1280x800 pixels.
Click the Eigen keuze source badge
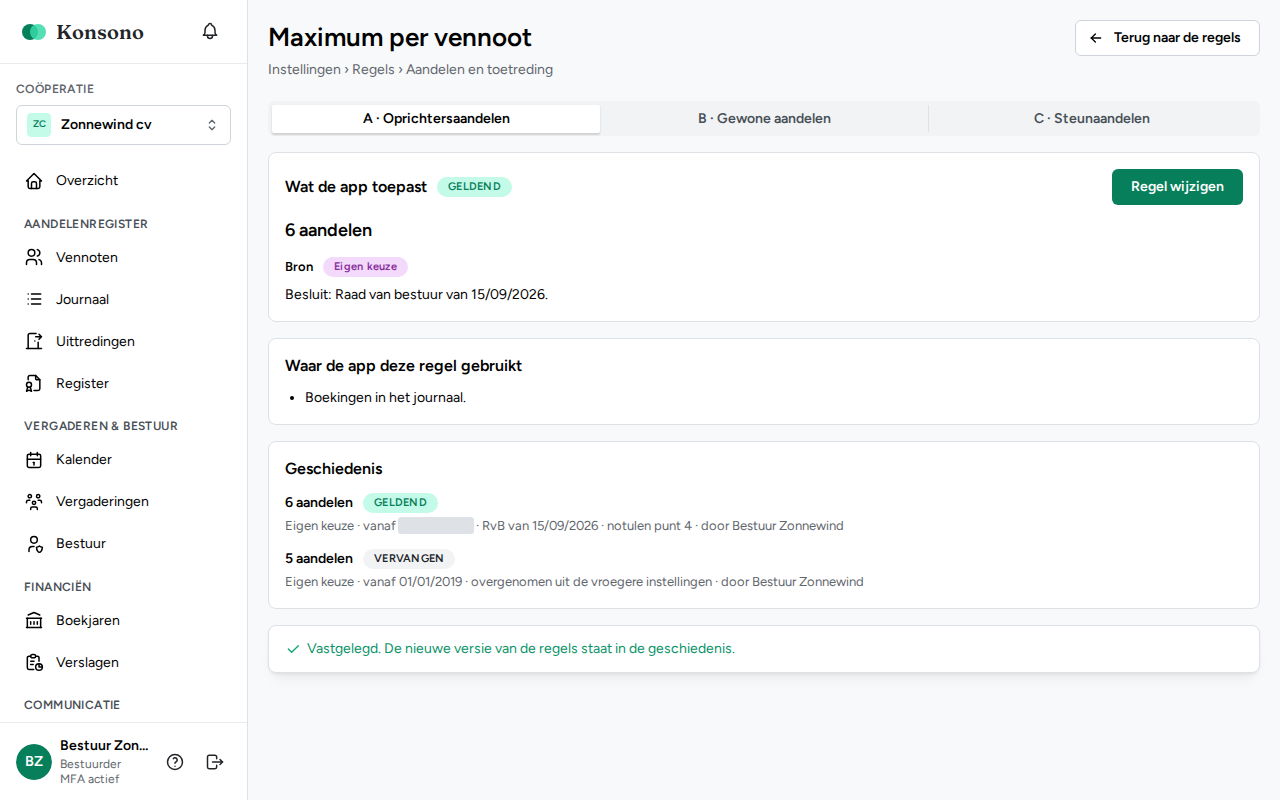point(365,267)
